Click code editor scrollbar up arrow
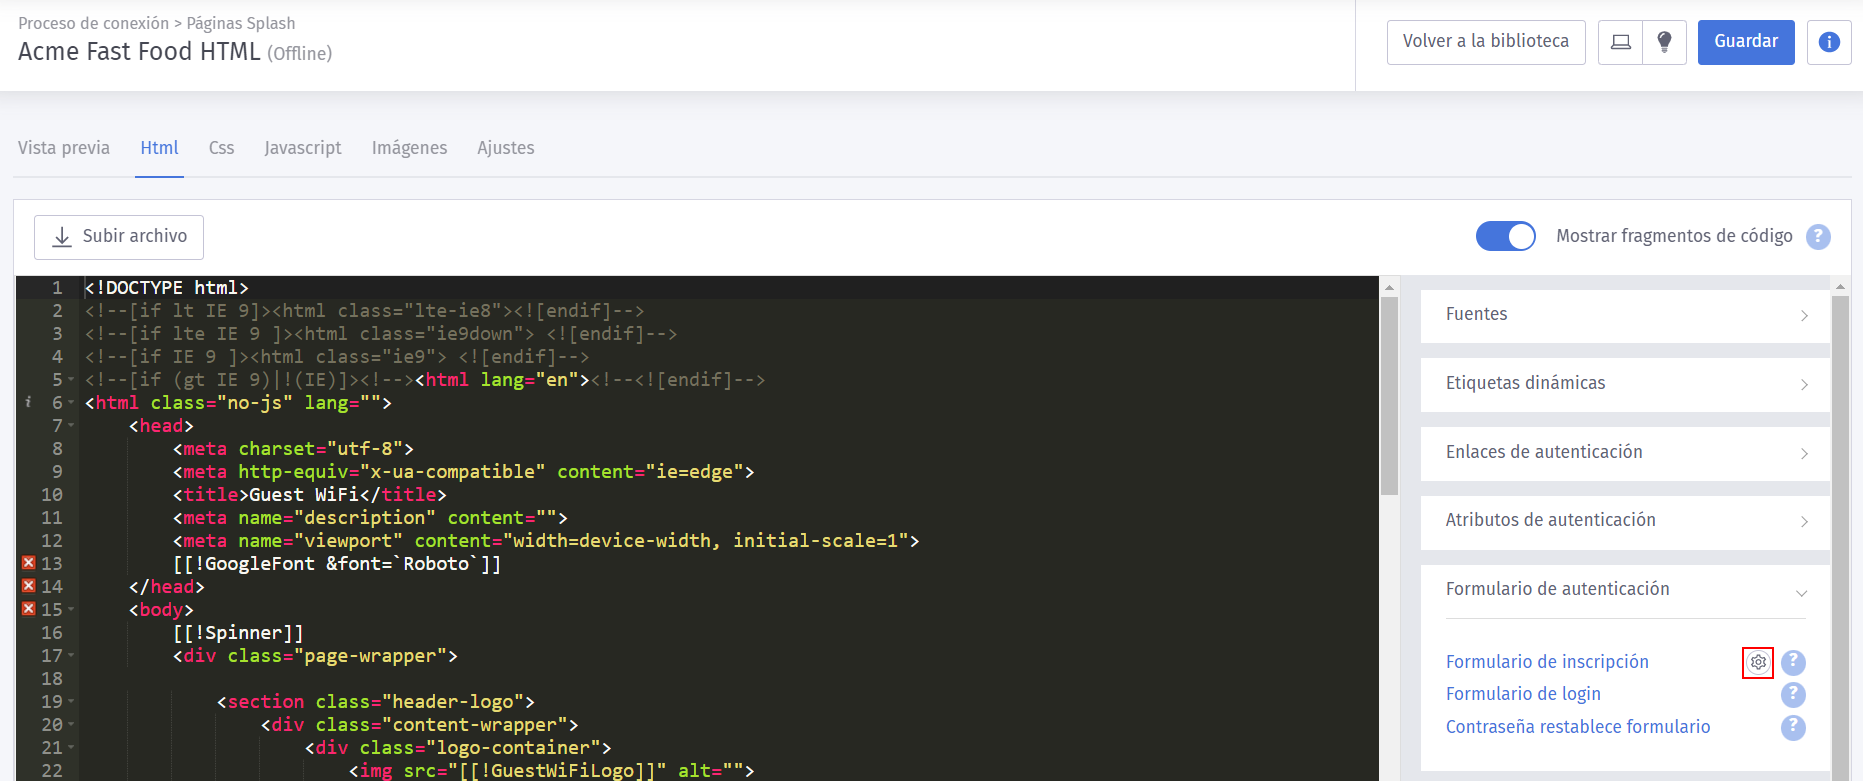This screenshot has width=1863, height=781. (1389, 287)
